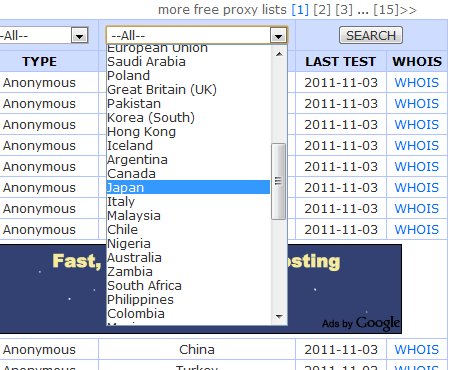Click the LAST TEST column header
This screenshot has height=370, width=460.
[341, 62]
